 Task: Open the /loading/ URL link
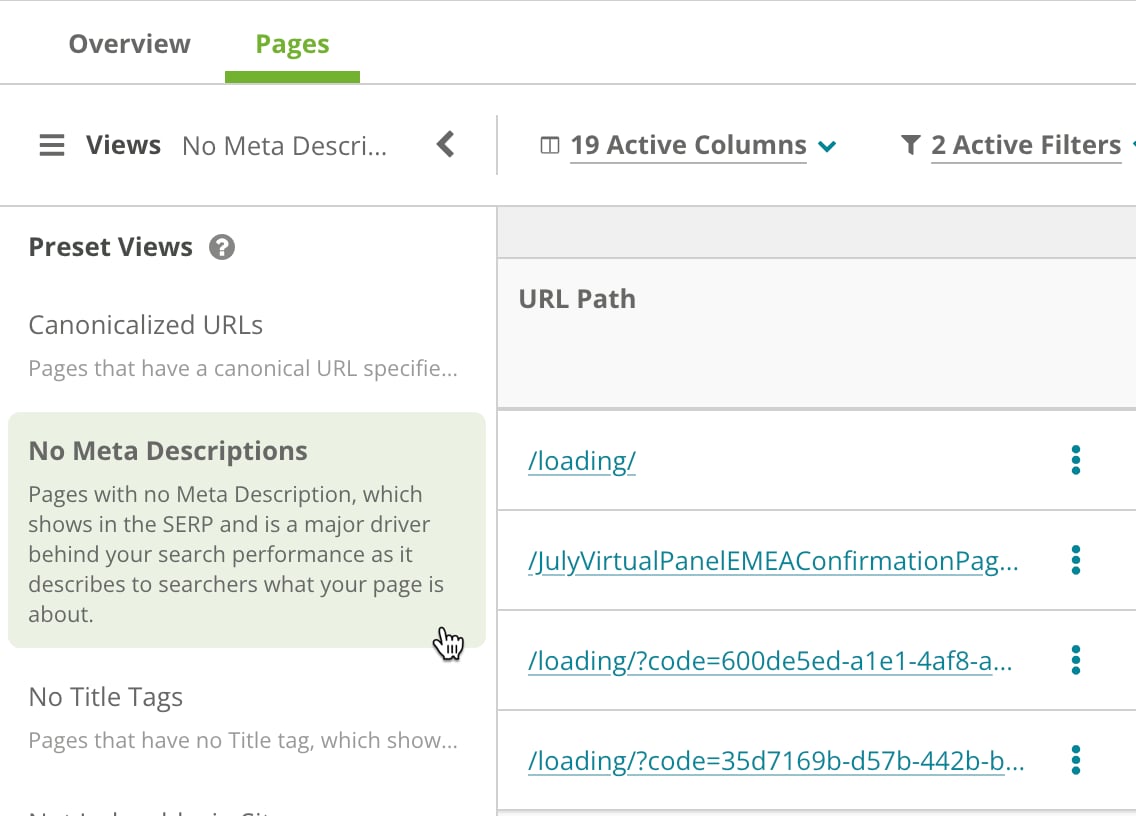(582, 461)
